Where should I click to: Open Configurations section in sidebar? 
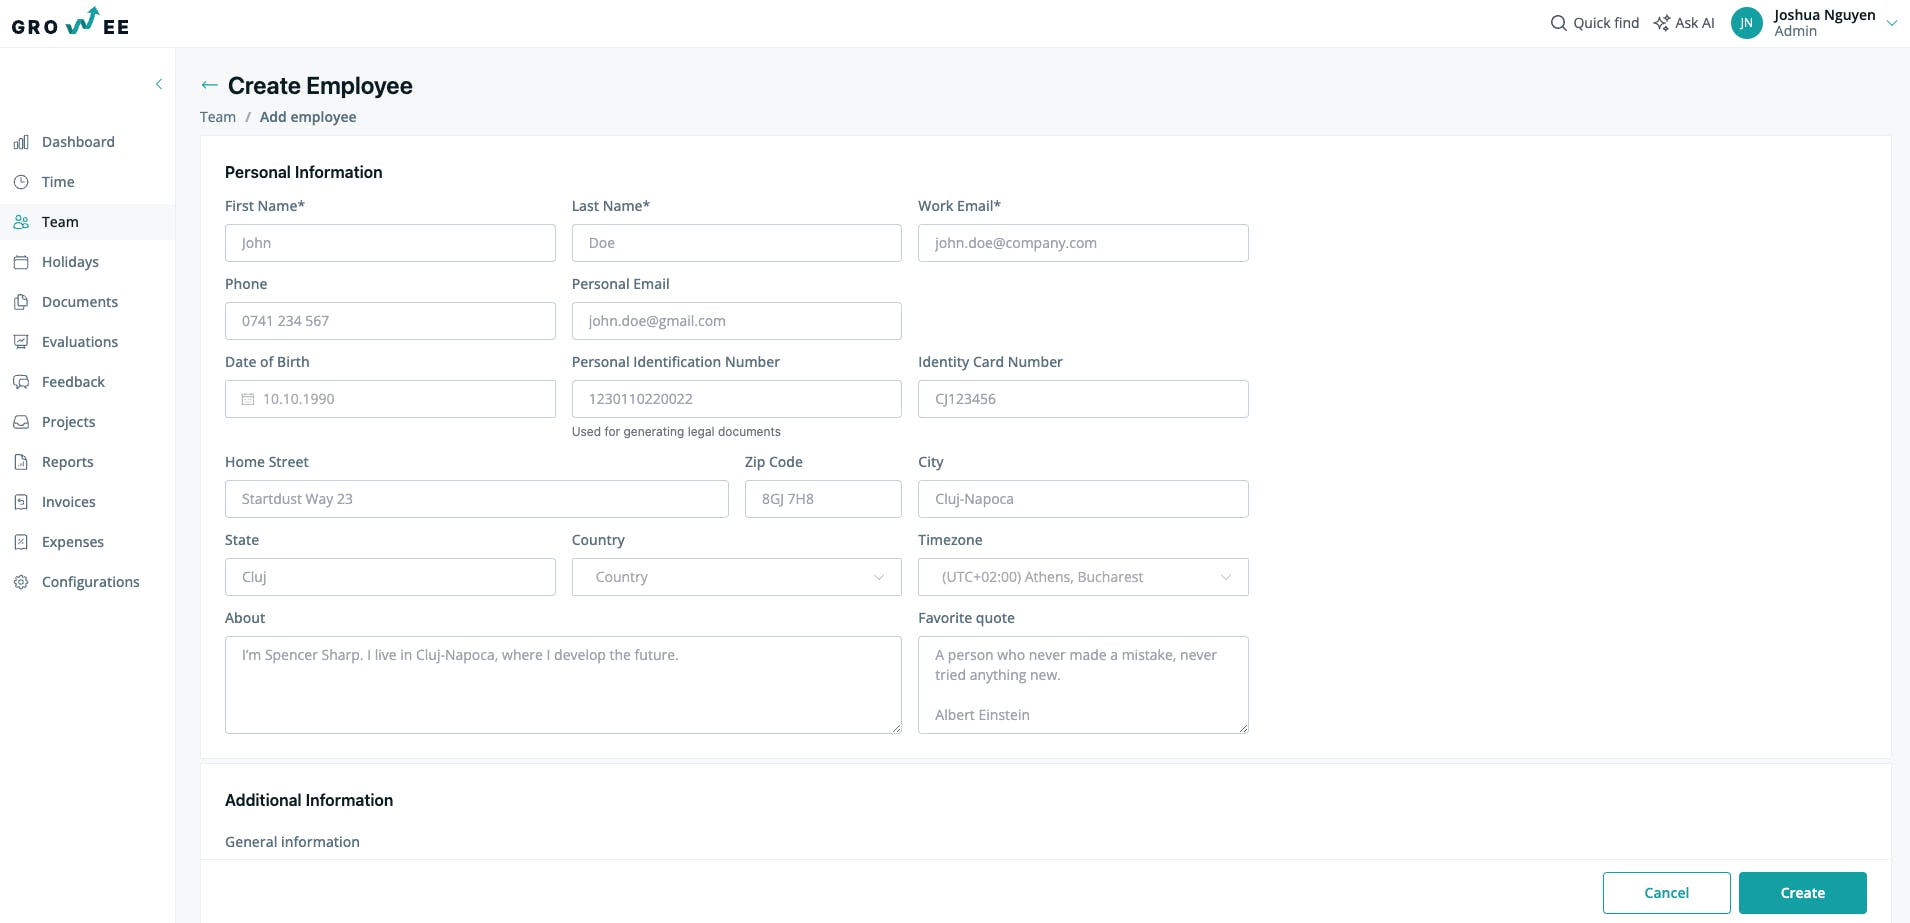[x=90, y=582]
